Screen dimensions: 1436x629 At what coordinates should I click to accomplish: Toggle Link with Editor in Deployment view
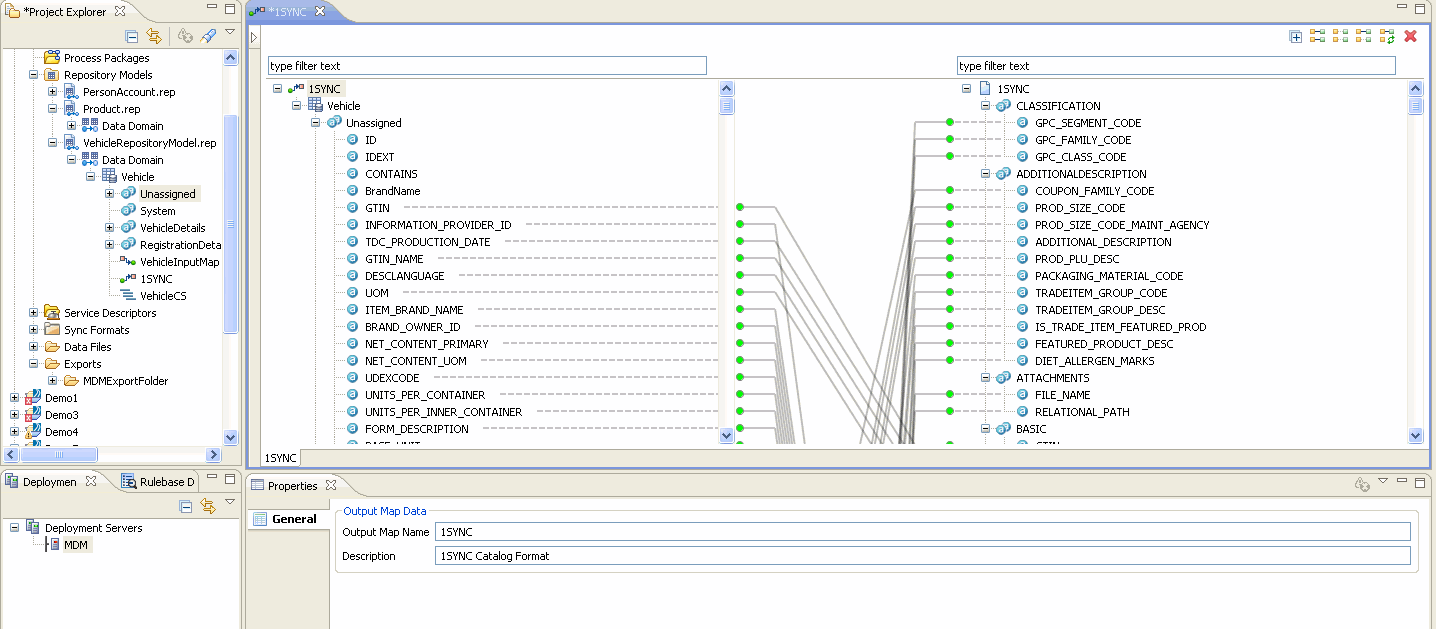(x=207, y=506)
